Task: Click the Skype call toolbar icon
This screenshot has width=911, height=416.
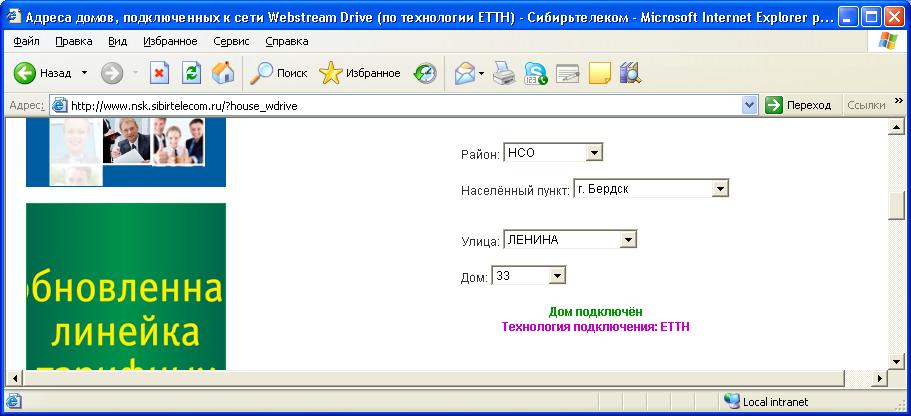Action: click(x=536, y=73)
